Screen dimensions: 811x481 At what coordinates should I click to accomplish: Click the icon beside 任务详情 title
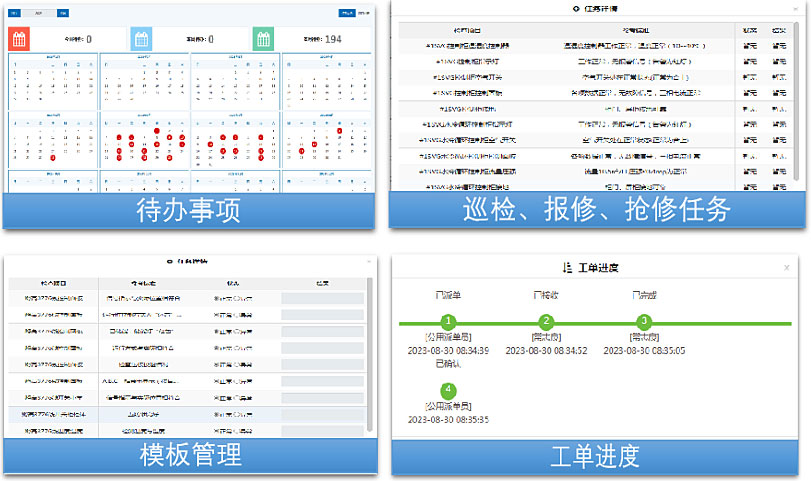click(x=576, y=9)
